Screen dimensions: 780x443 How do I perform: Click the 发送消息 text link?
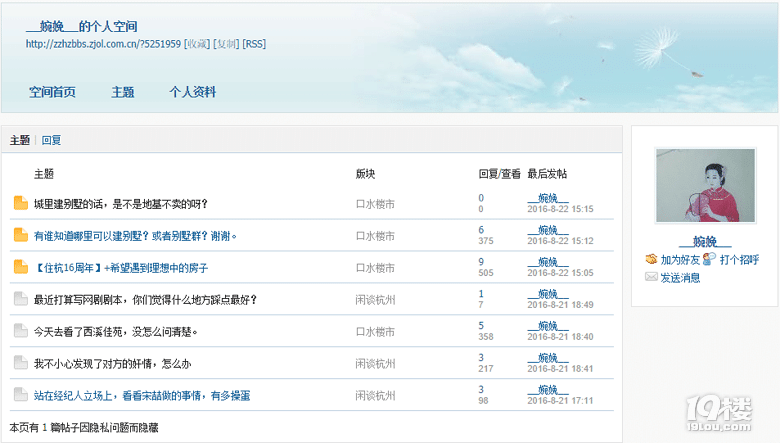point(680,277)
